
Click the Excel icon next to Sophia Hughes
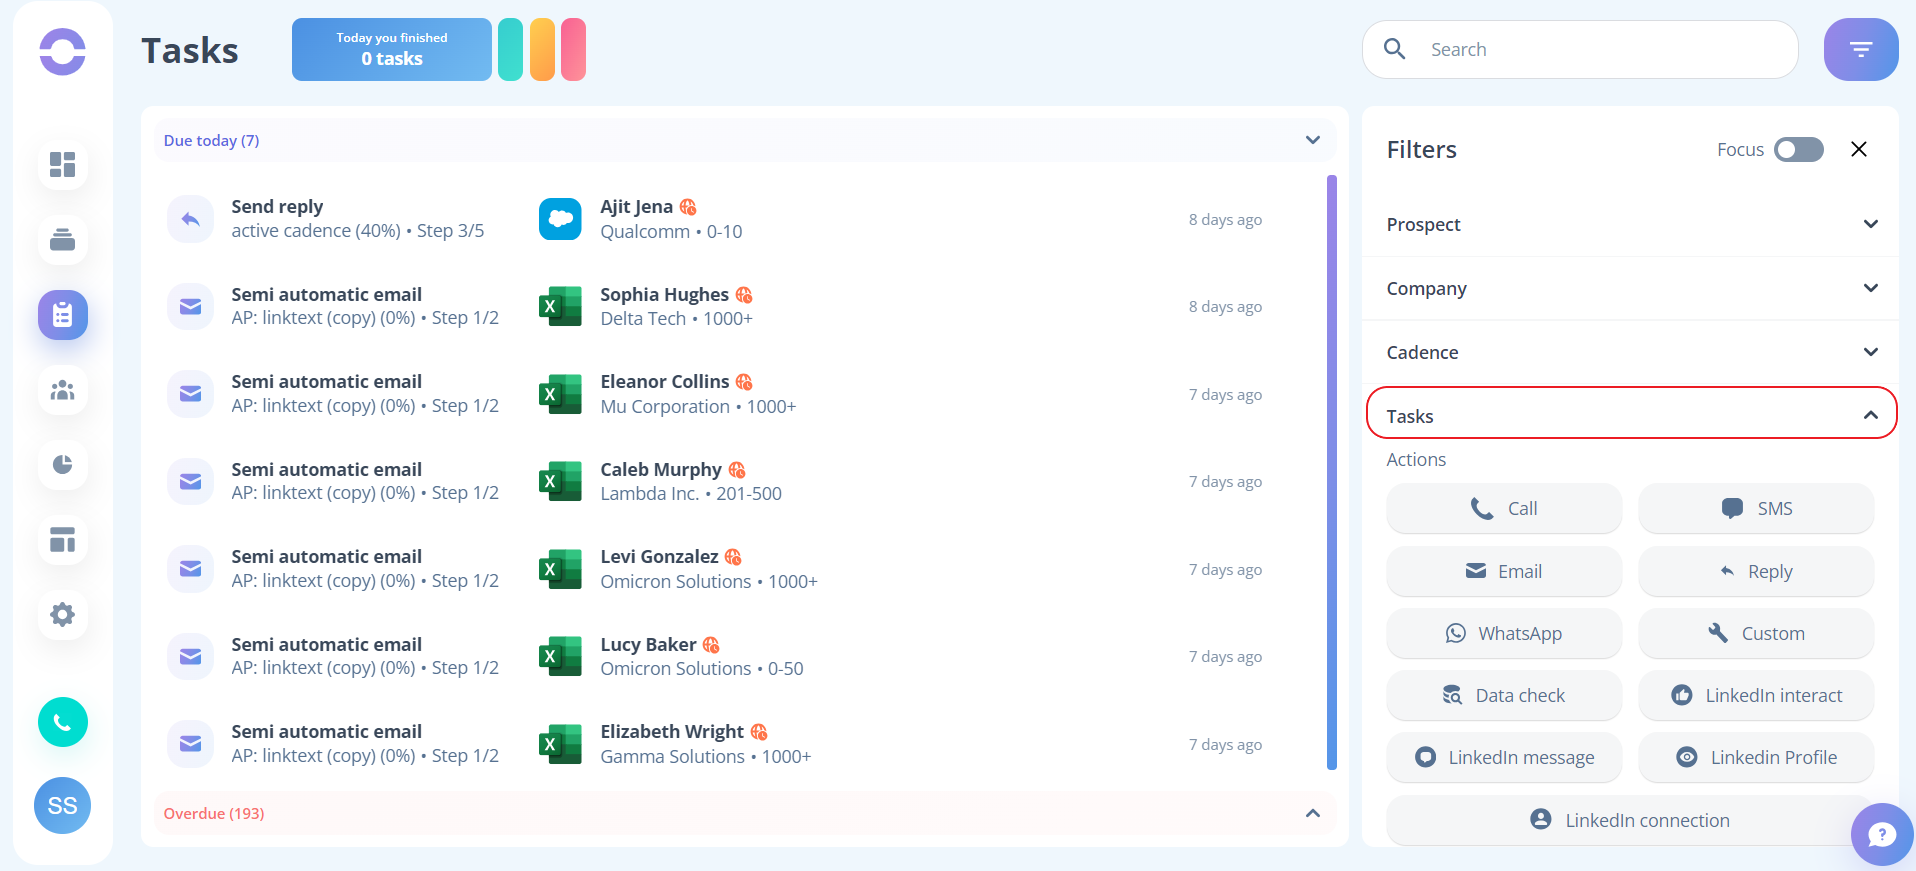[x=560, y=306]
